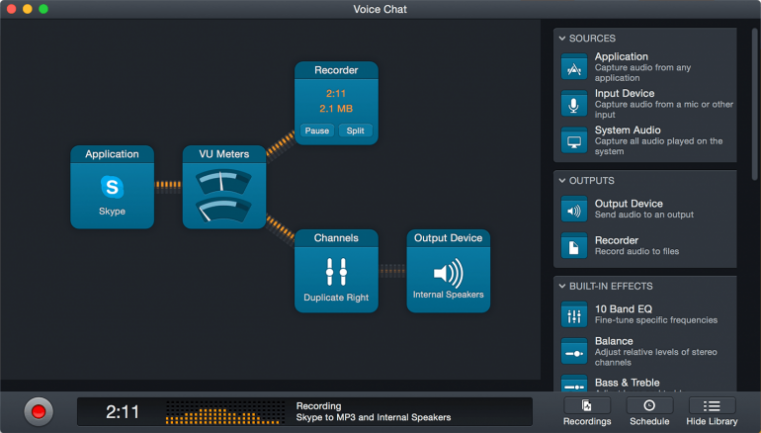Viewport: 761px width, 433px height.
Task: Split the recording in Recorder block
Action: click(x=355, y=131)
